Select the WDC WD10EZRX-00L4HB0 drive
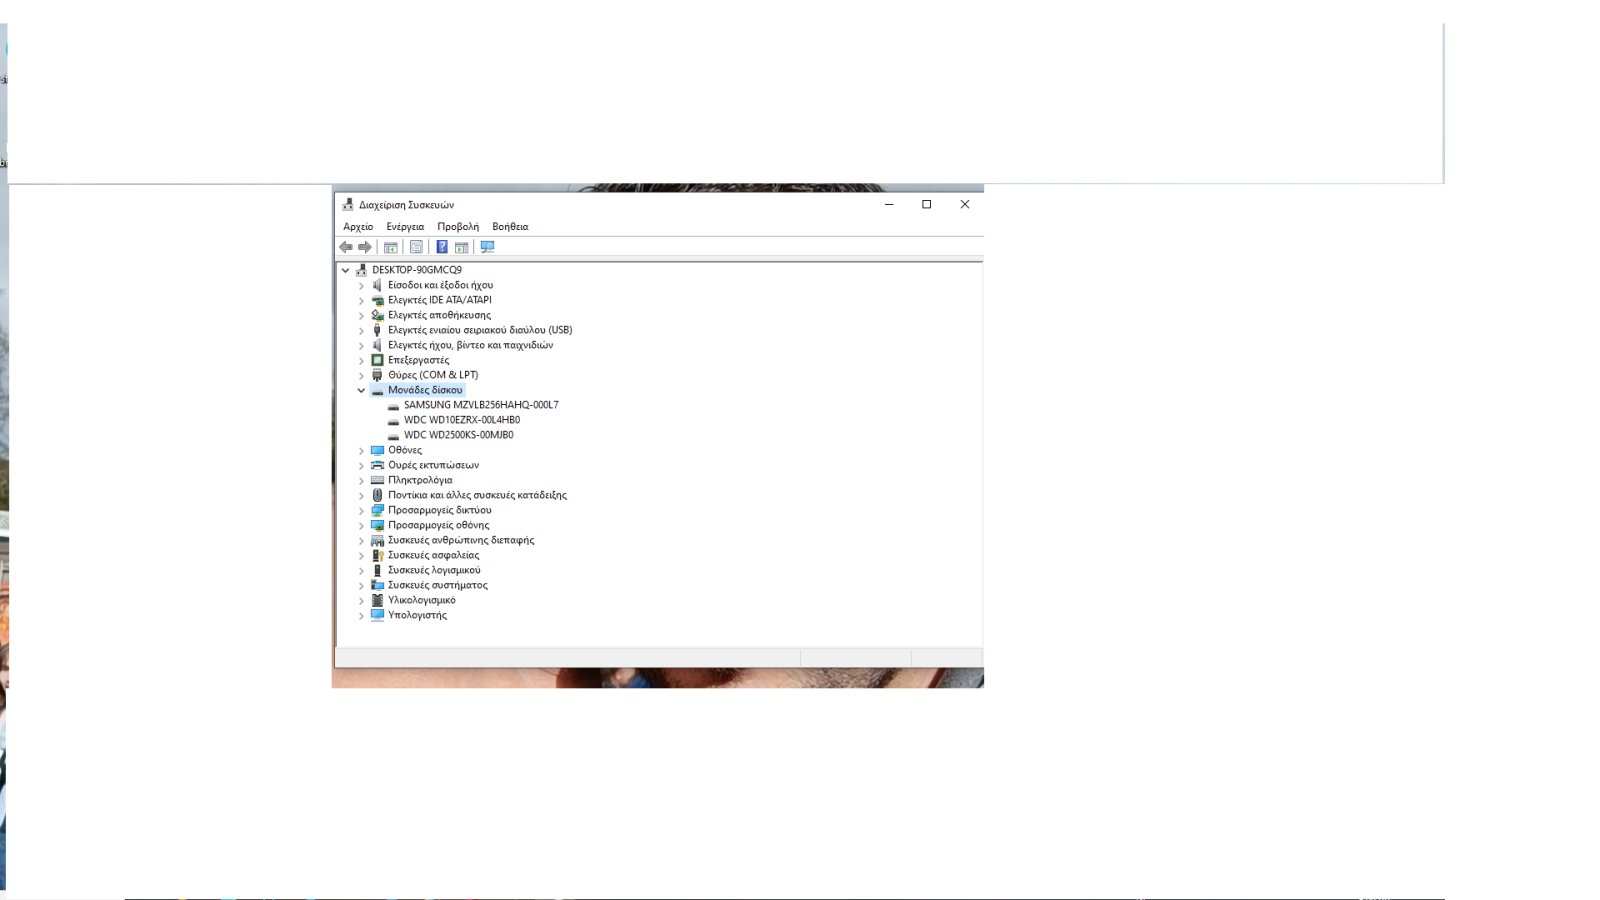 coord(462,420)
